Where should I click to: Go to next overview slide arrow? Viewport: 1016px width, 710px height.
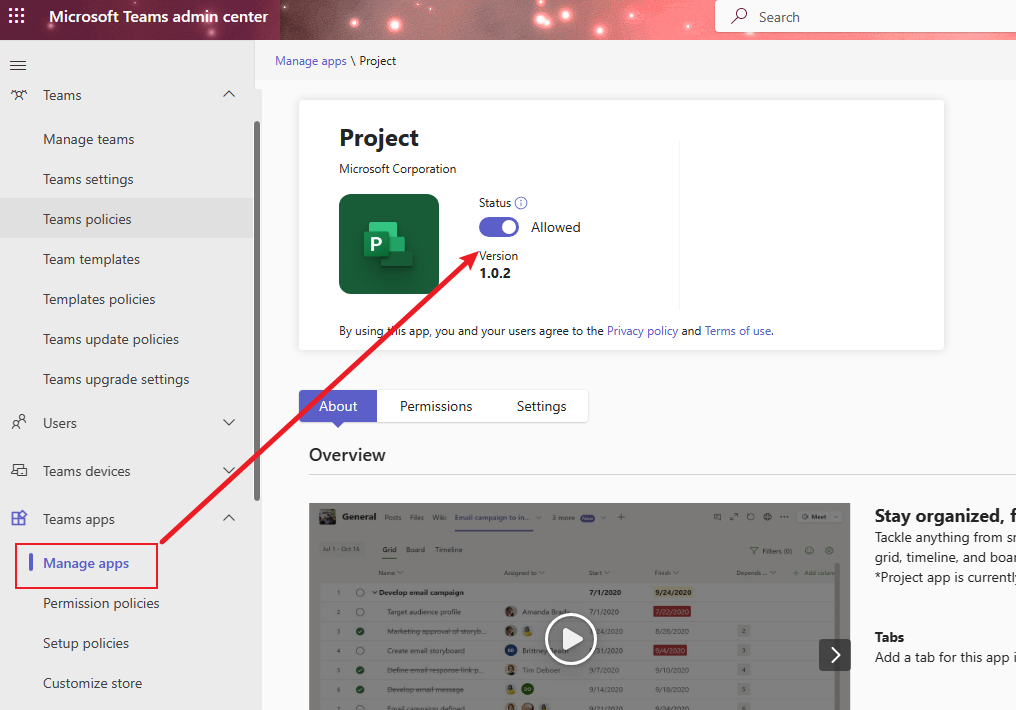coord(835,655)
